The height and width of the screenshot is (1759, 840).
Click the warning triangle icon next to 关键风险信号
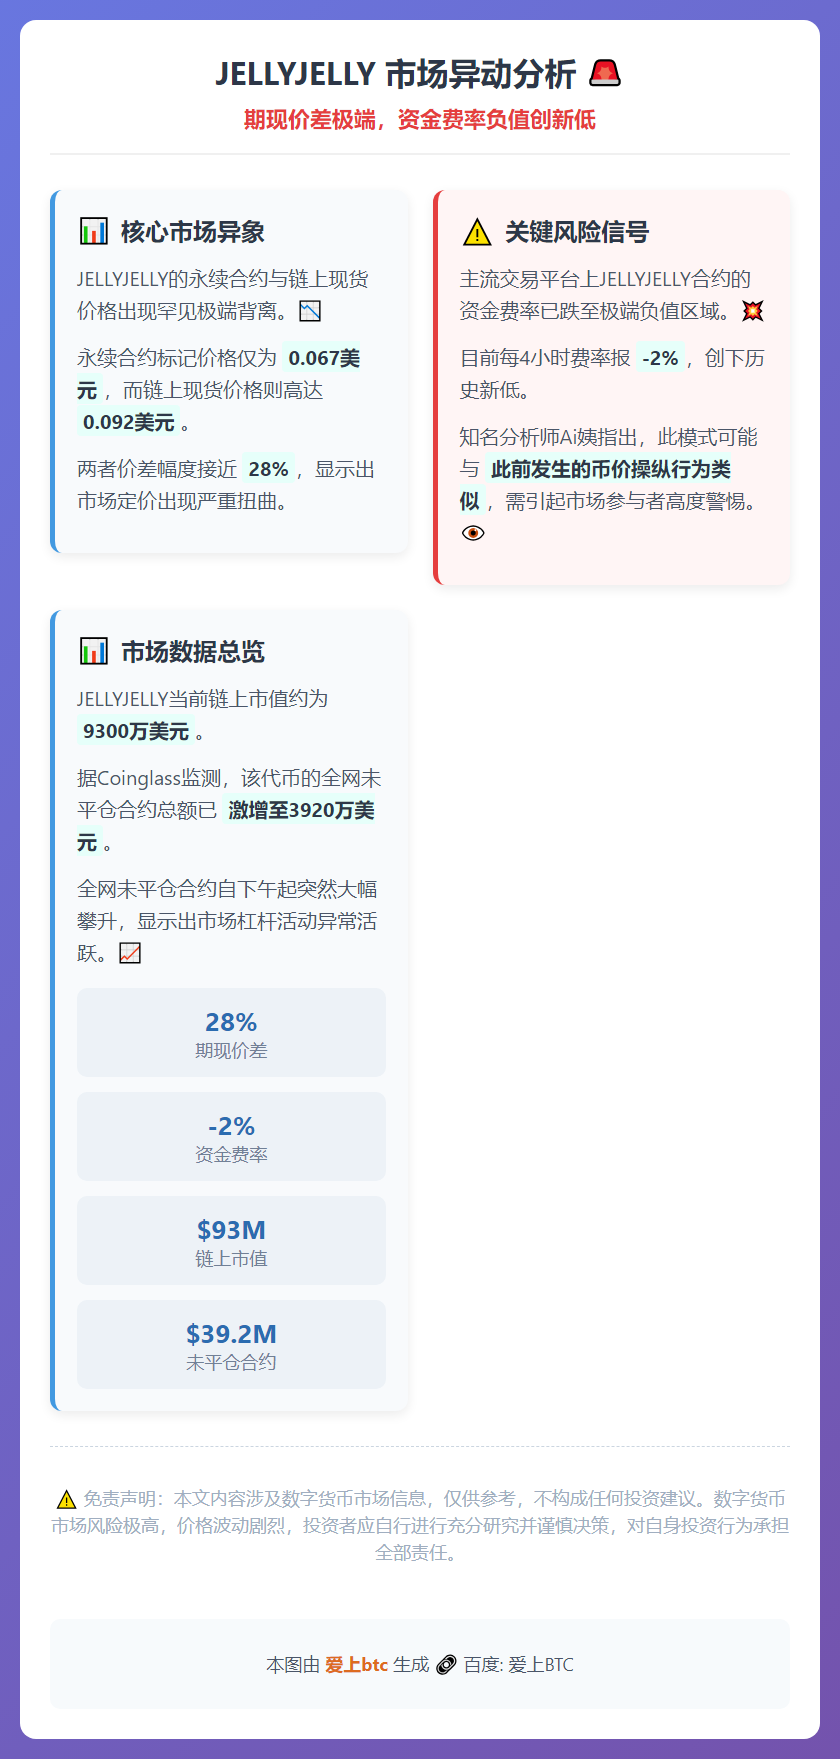(477, 233)
